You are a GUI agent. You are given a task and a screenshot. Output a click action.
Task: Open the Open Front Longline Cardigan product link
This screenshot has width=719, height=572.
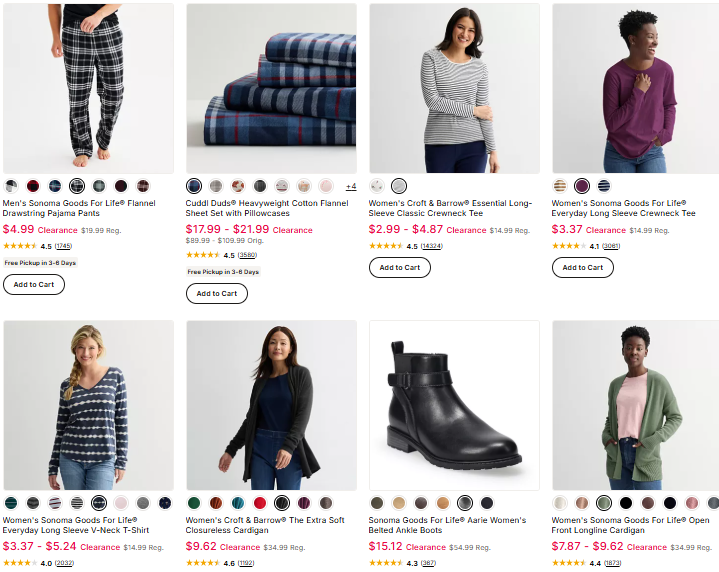pyautogui.click(x=630, y=525)
